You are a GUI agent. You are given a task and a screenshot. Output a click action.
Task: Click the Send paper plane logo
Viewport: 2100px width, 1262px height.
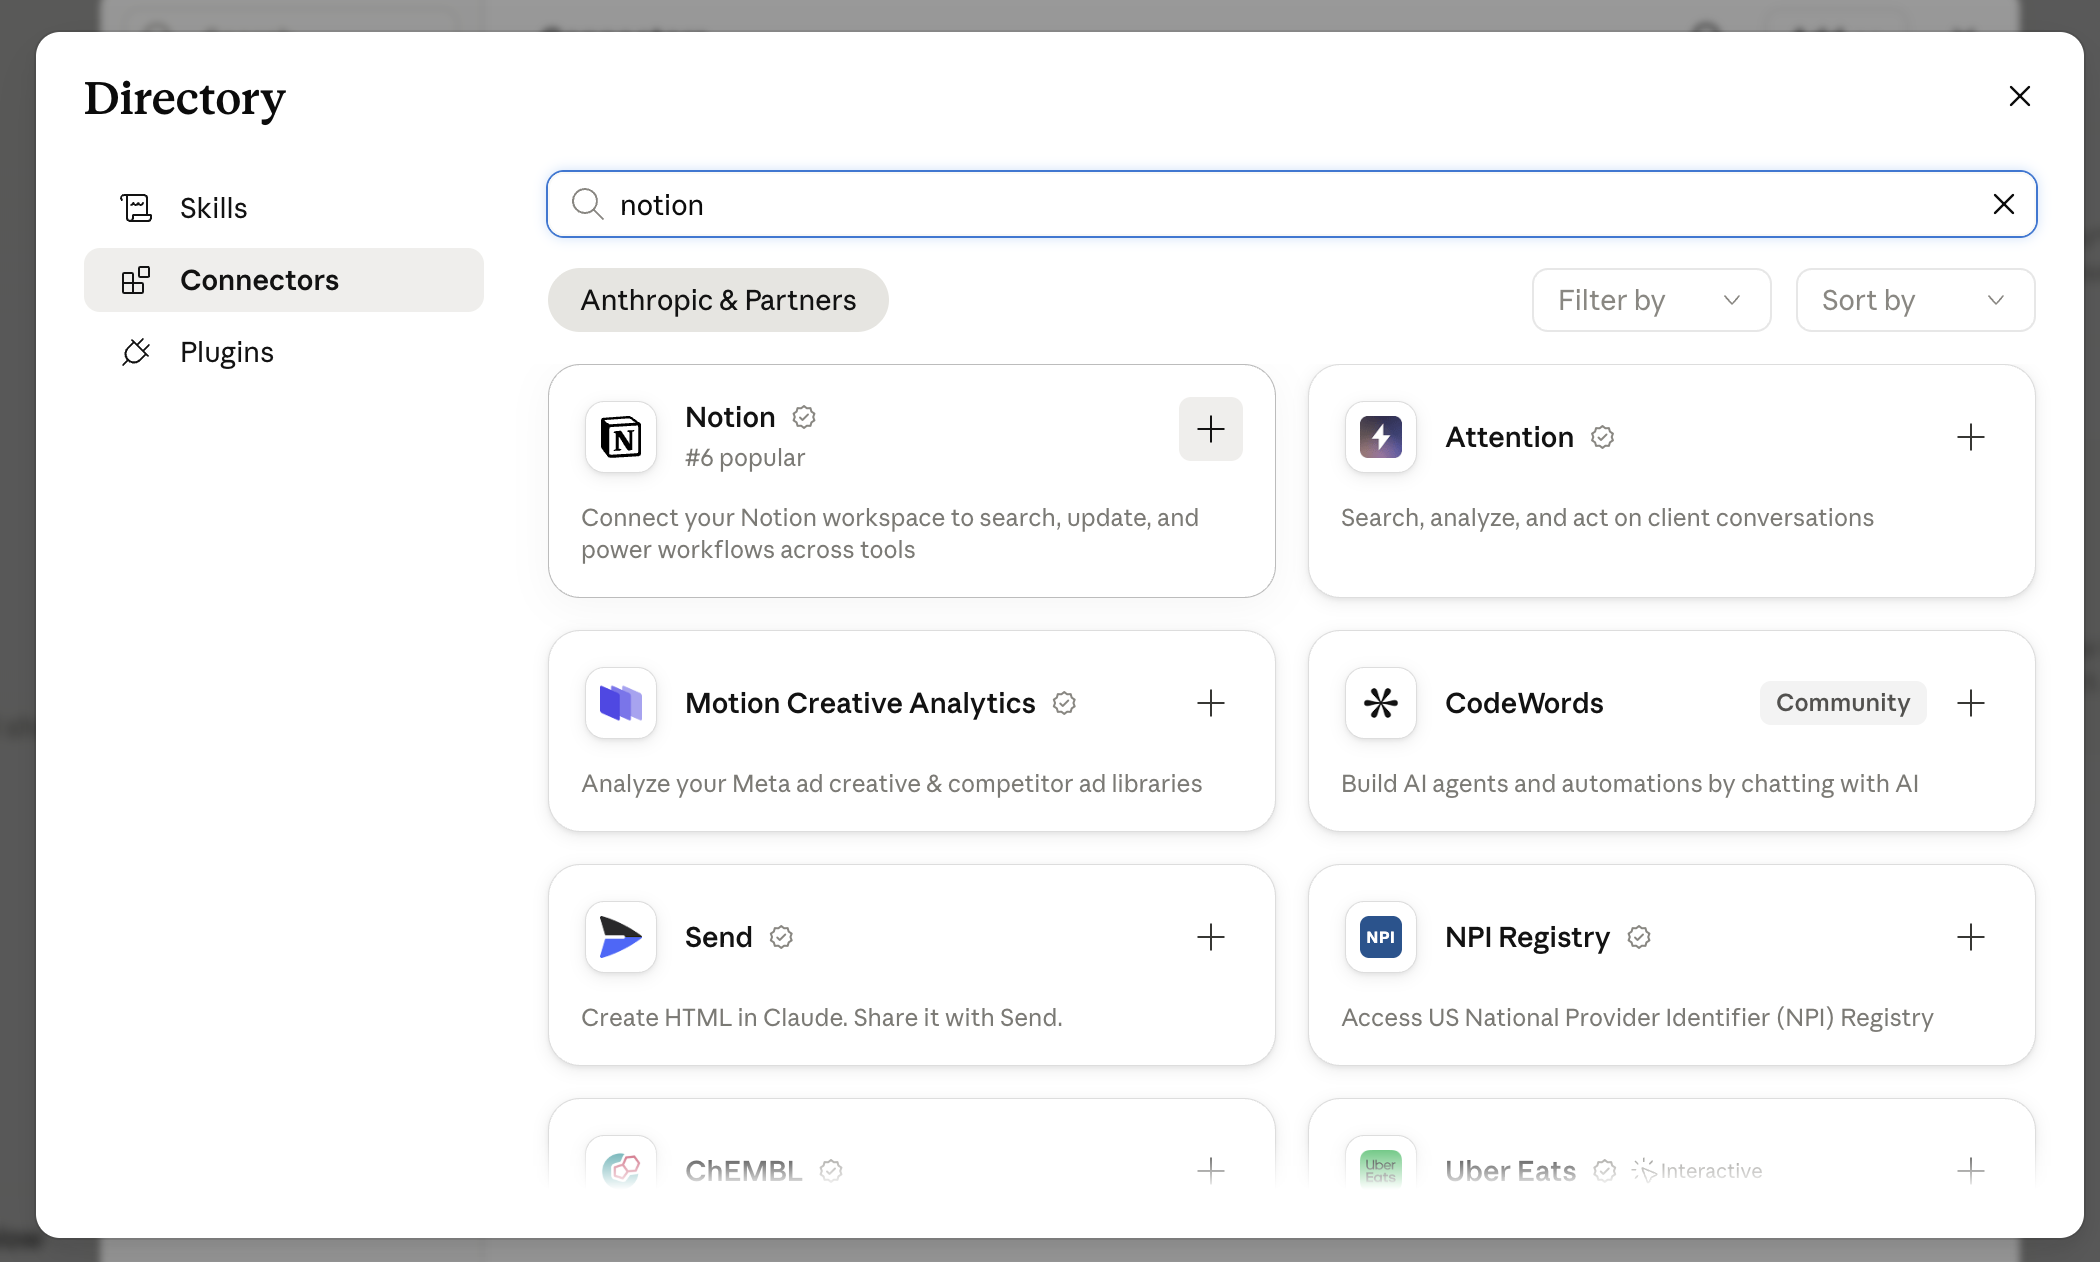point(621,937)
